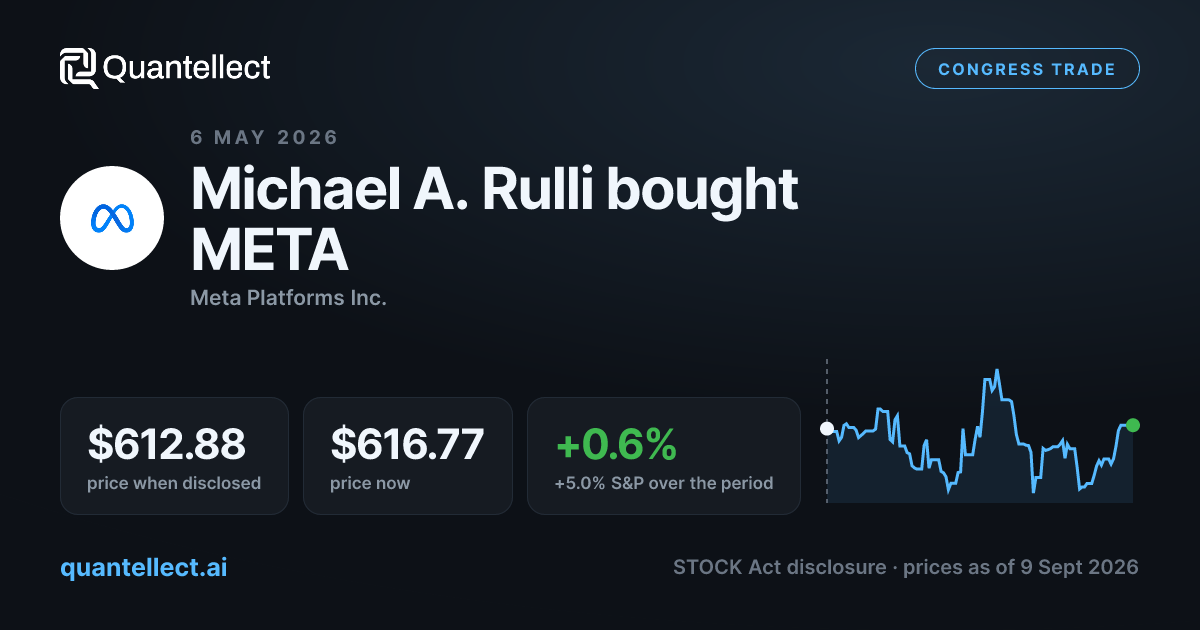The width and height of the screenshot is (1200, 630).
Task: Click the headline 'Michael A. Rulli bought'
Action: tap(495, 189)
